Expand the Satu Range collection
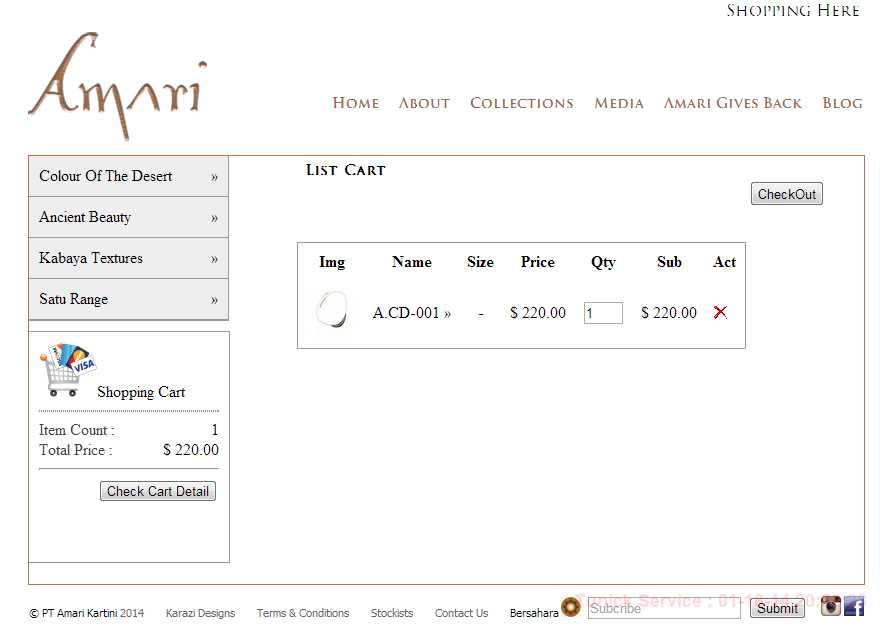 coord(128,299)
